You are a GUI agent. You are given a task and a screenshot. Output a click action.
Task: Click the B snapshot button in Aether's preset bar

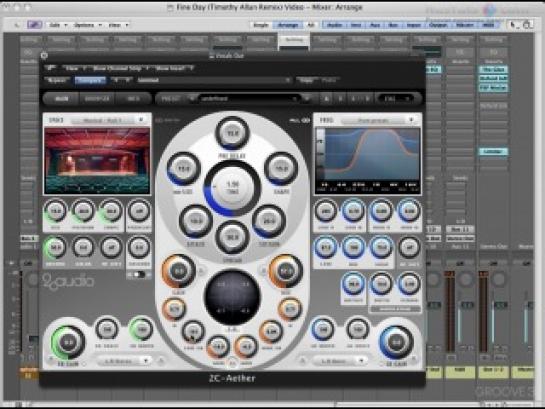340,99
